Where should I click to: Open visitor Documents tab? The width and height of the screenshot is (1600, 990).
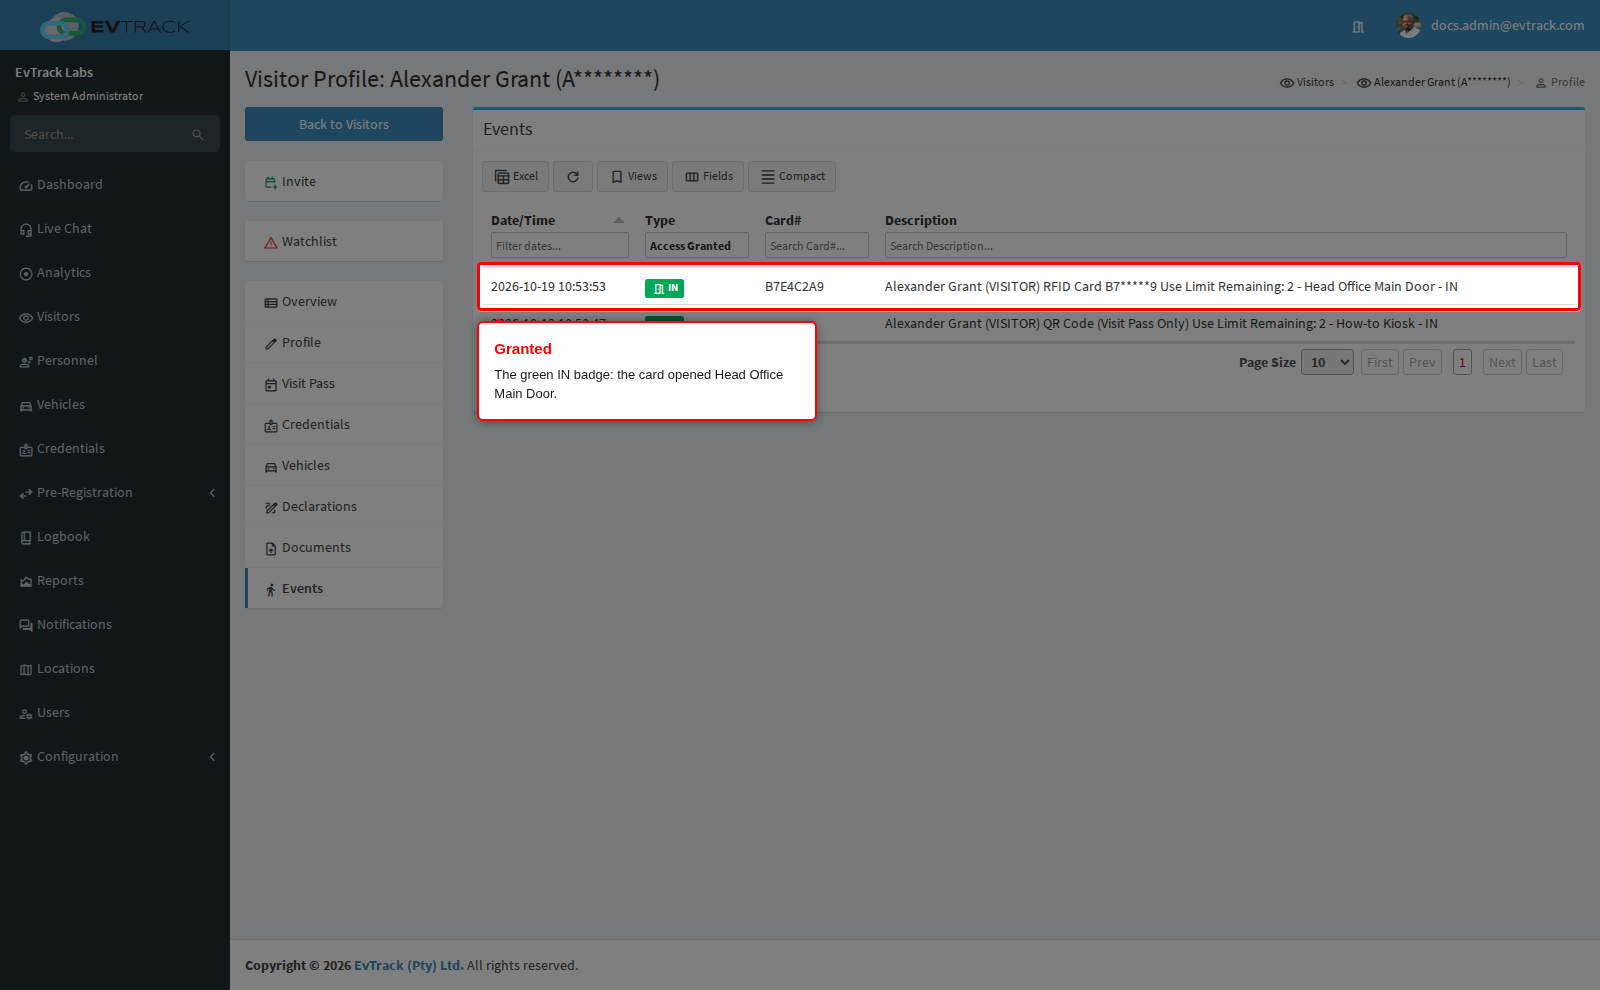coord(344,548)
